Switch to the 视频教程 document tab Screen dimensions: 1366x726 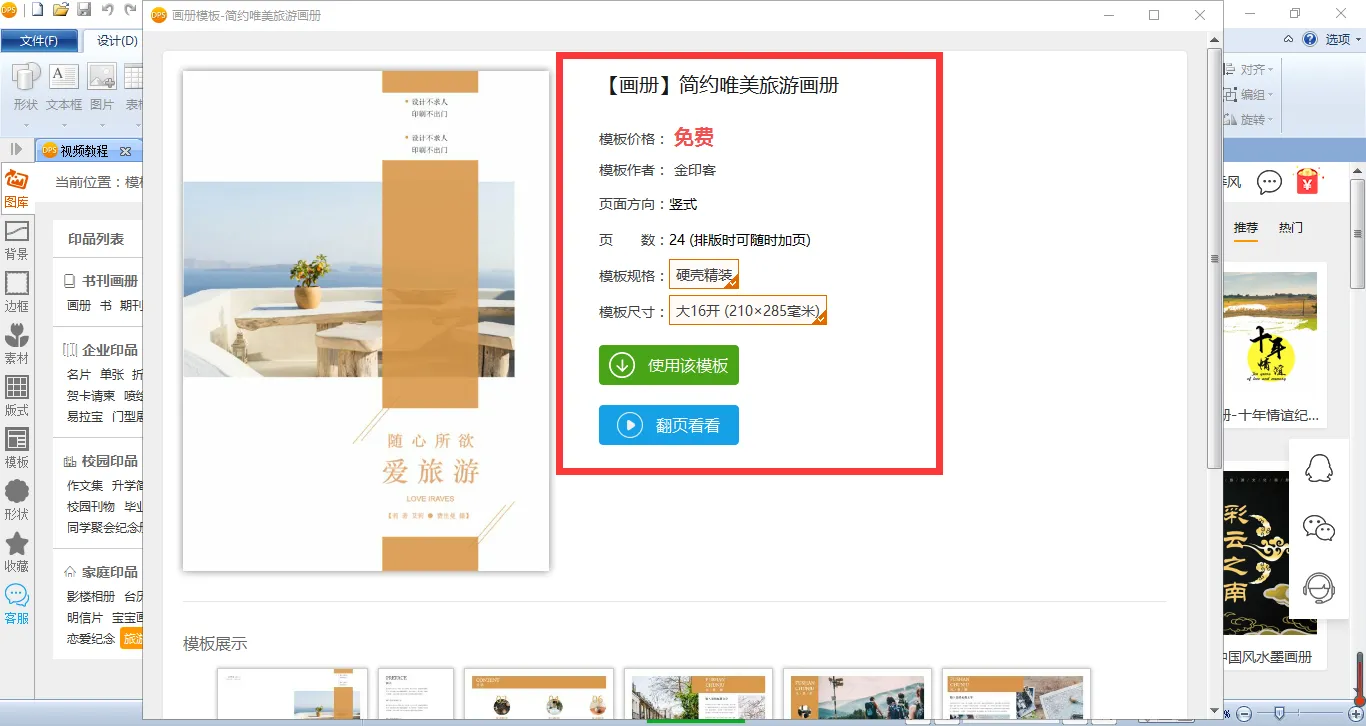pos(84,151)
